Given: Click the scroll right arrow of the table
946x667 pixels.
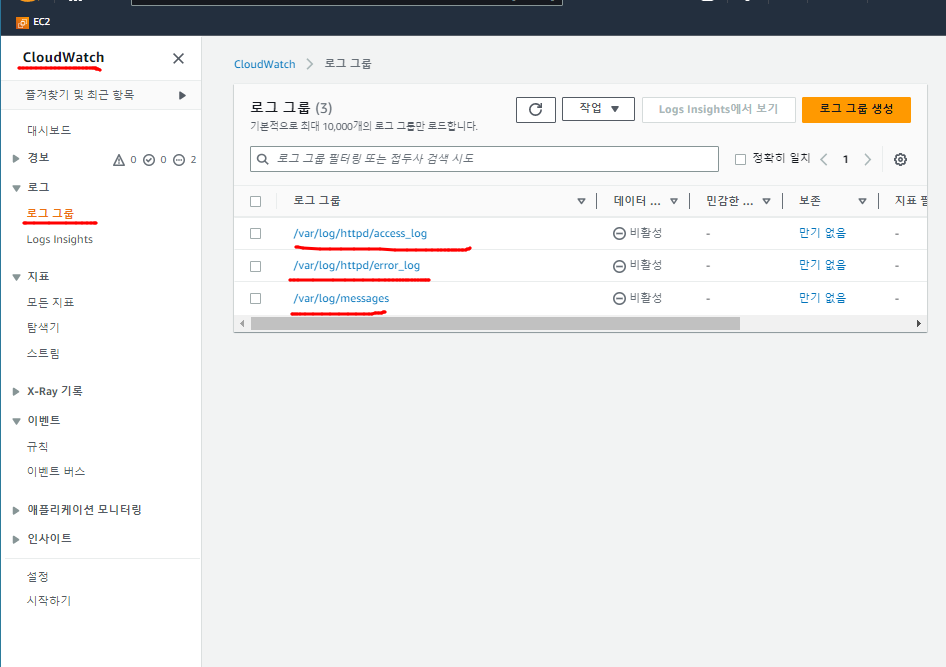Looking at the screenshot, I should pyautogui.click(x=918, y=323).
